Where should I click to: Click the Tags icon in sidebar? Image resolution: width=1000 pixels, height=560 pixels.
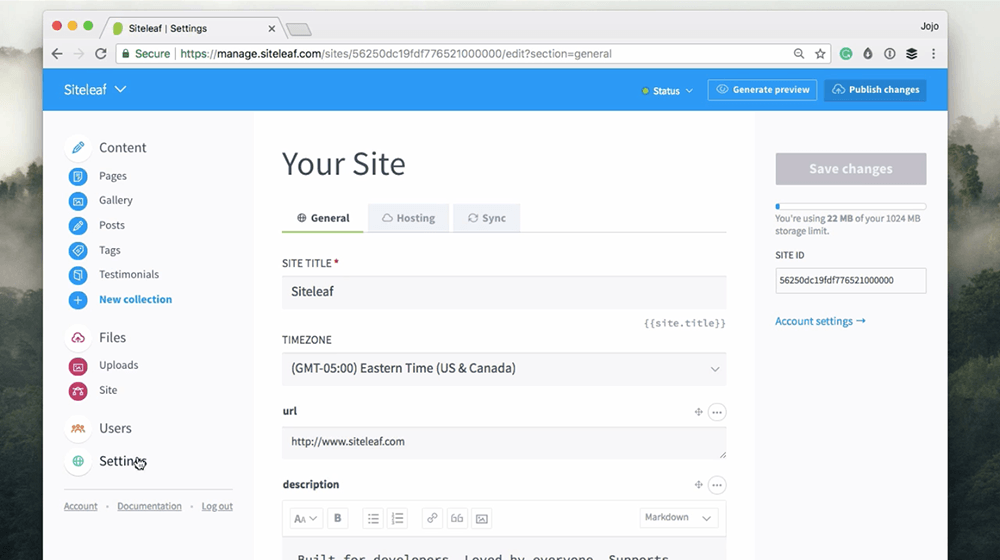click(x=78, y=251)
